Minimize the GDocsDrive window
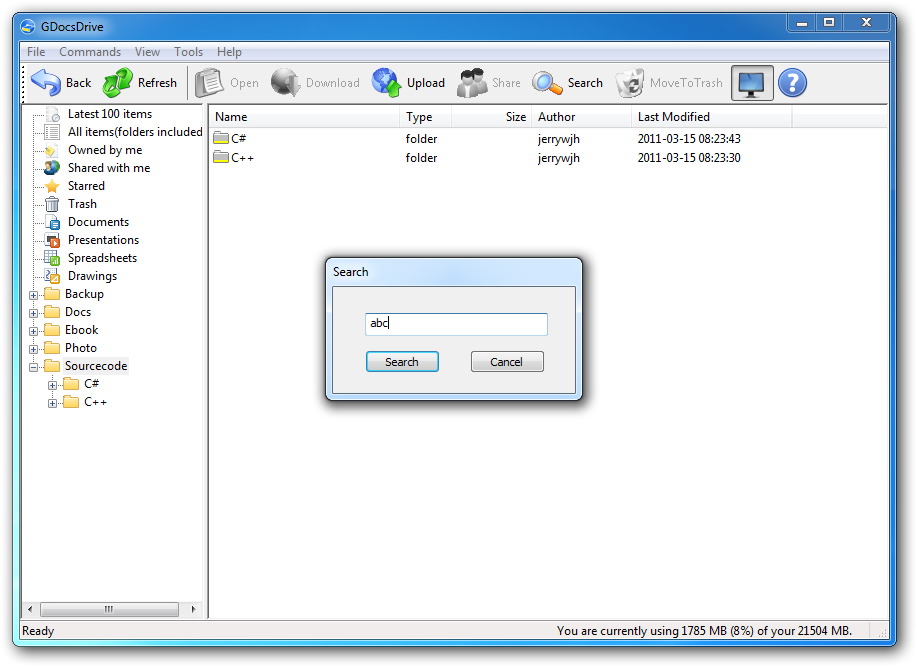This screenshot has height=667, width=917. (x=802, y=23)
